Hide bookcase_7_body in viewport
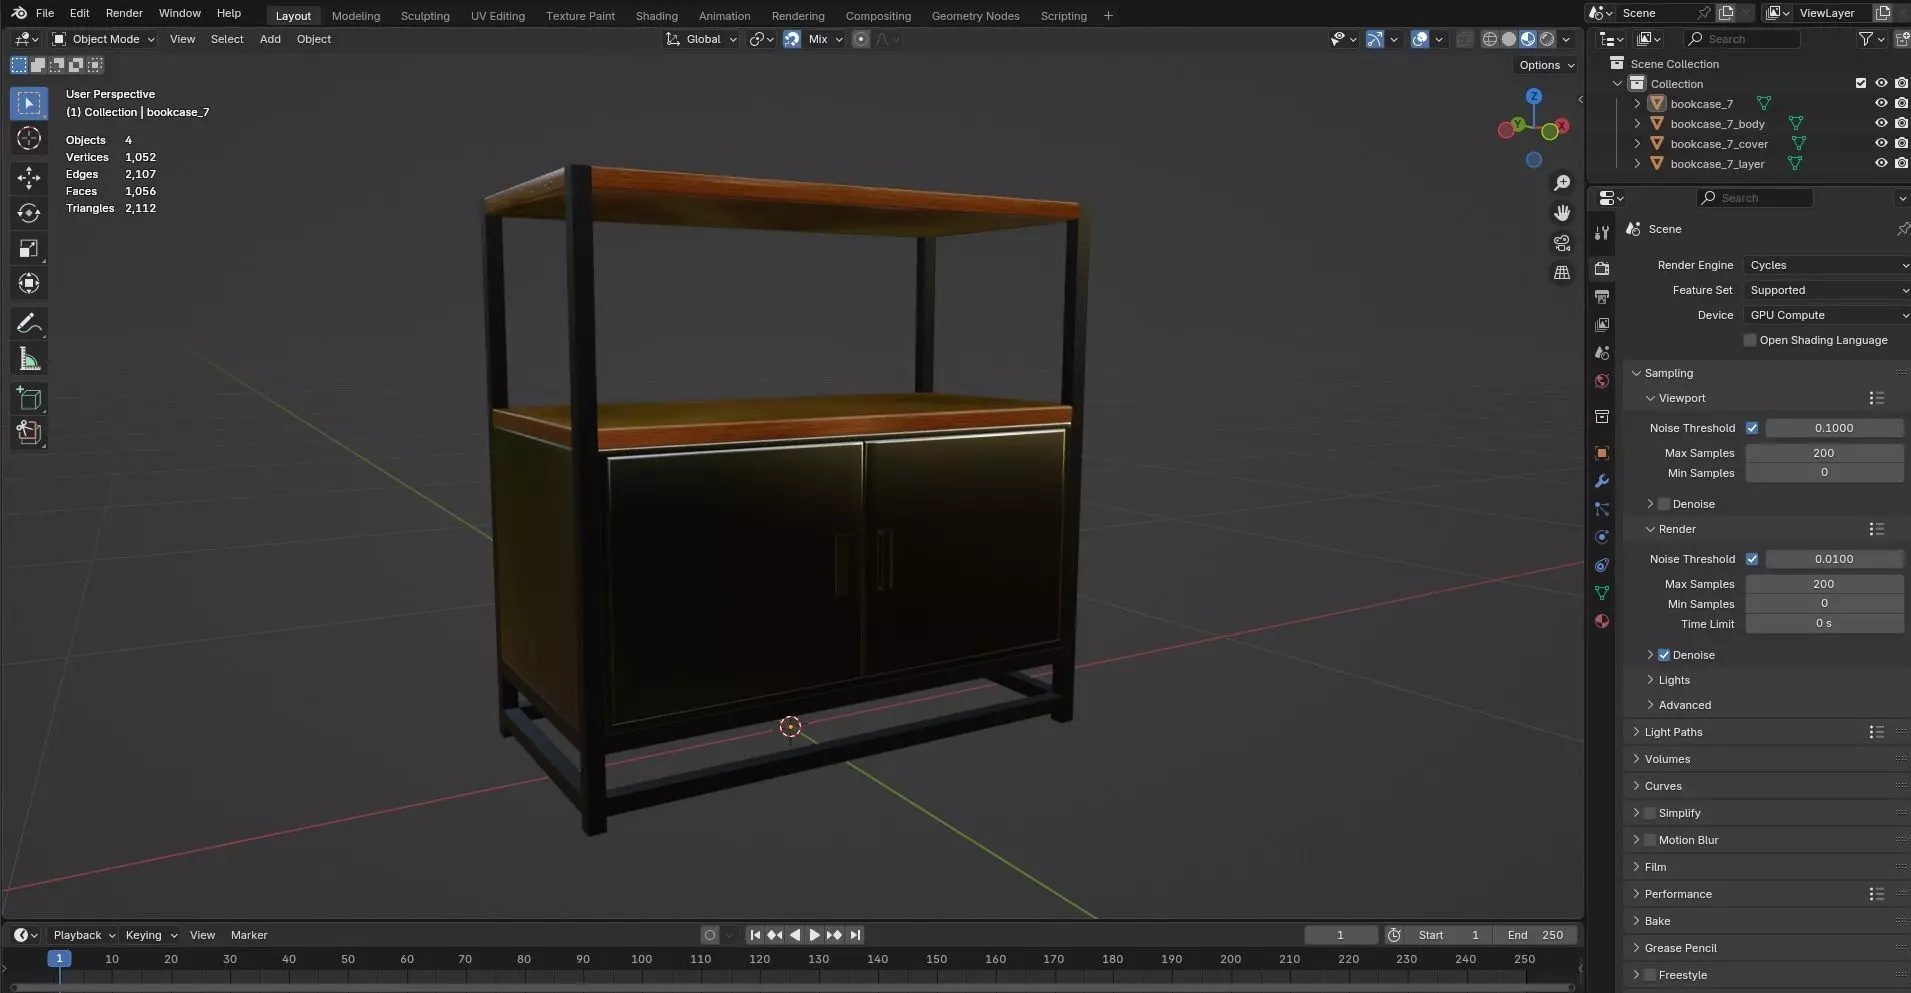Screen dimensions: 1911x993 (x=1880, y=123)
